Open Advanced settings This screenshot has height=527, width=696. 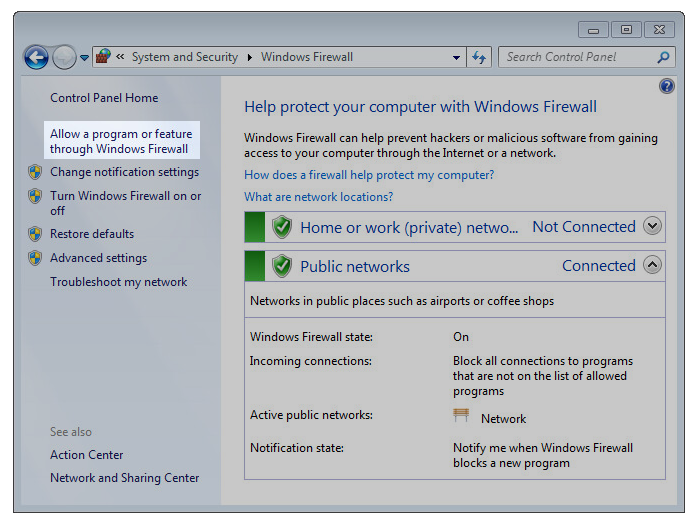pyautogui.click(x=99, y=258)
